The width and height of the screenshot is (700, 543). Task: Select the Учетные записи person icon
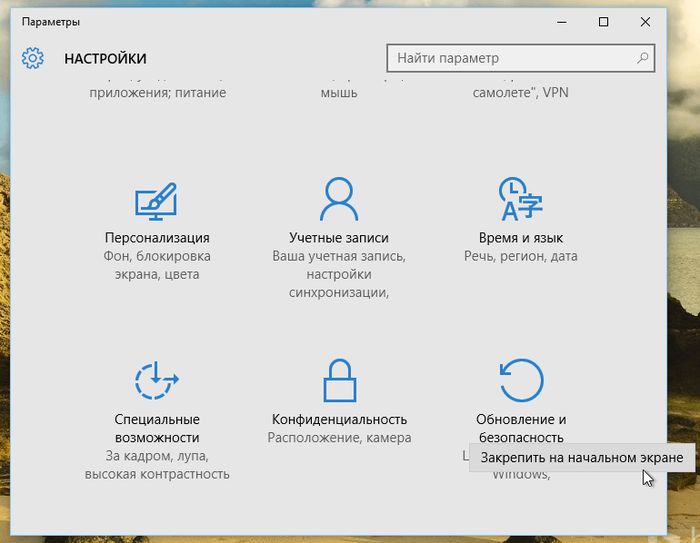tap(338, 199)
